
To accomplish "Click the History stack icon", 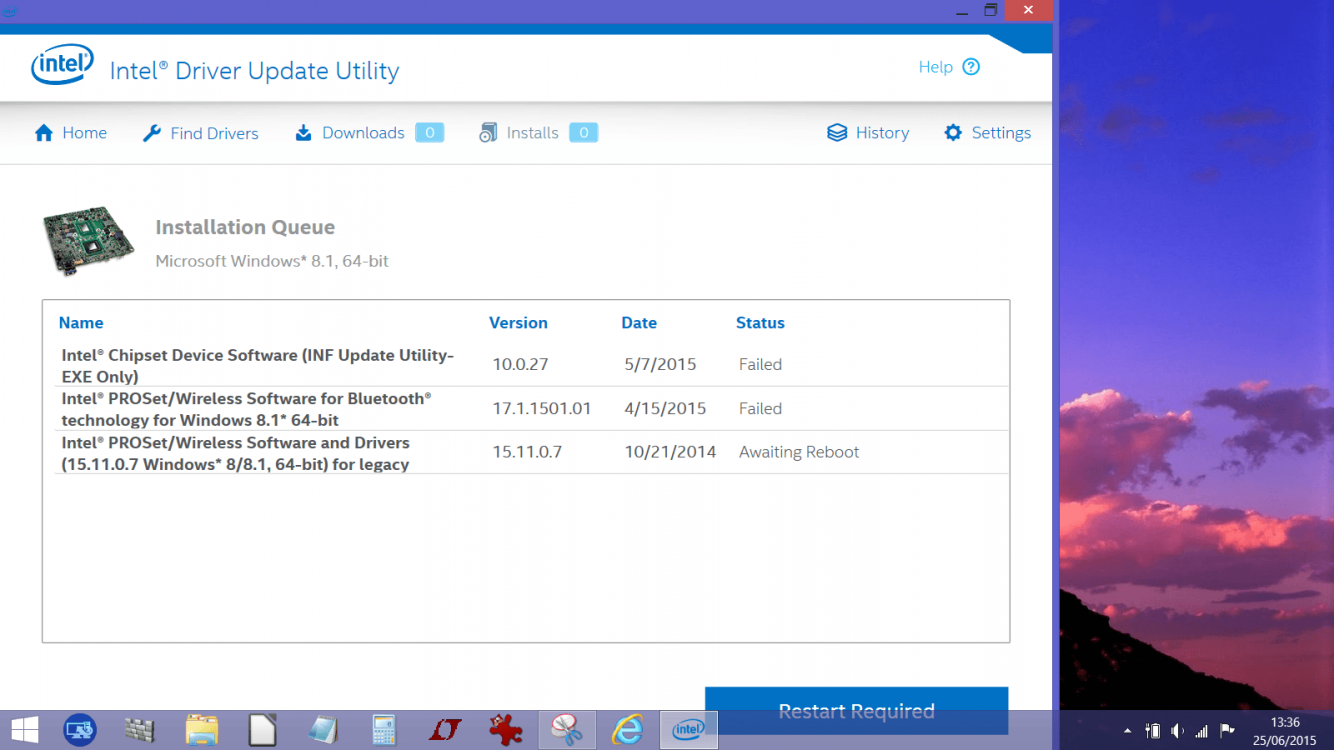I will tap(837, 133).
